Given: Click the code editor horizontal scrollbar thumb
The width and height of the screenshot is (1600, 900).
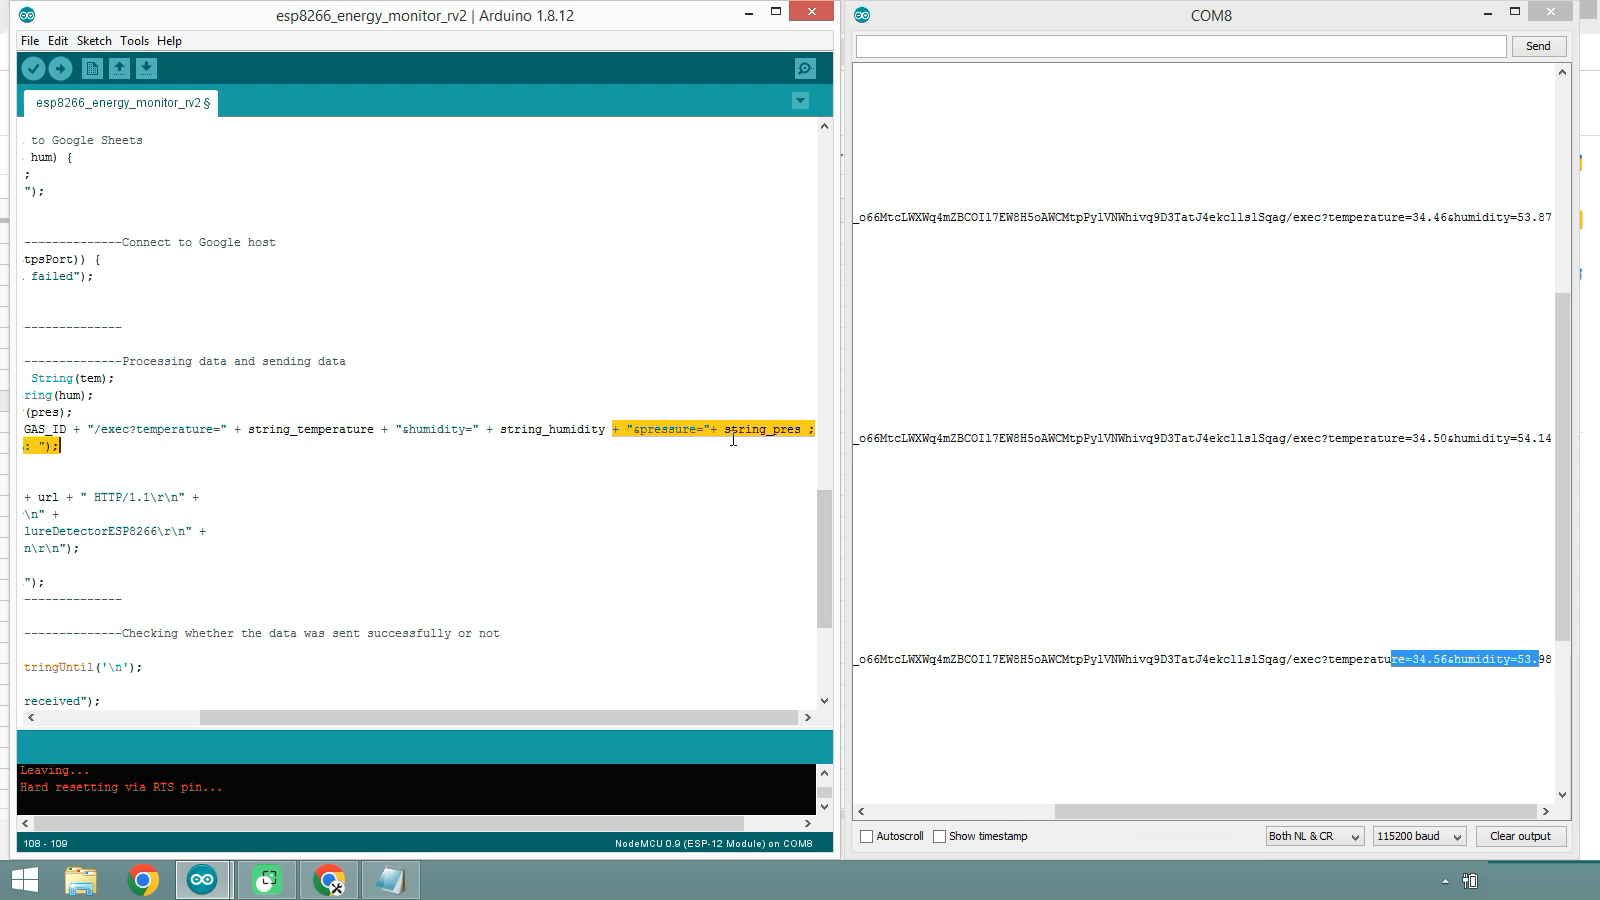Looking at the screenshot, I should coord(498,717).
